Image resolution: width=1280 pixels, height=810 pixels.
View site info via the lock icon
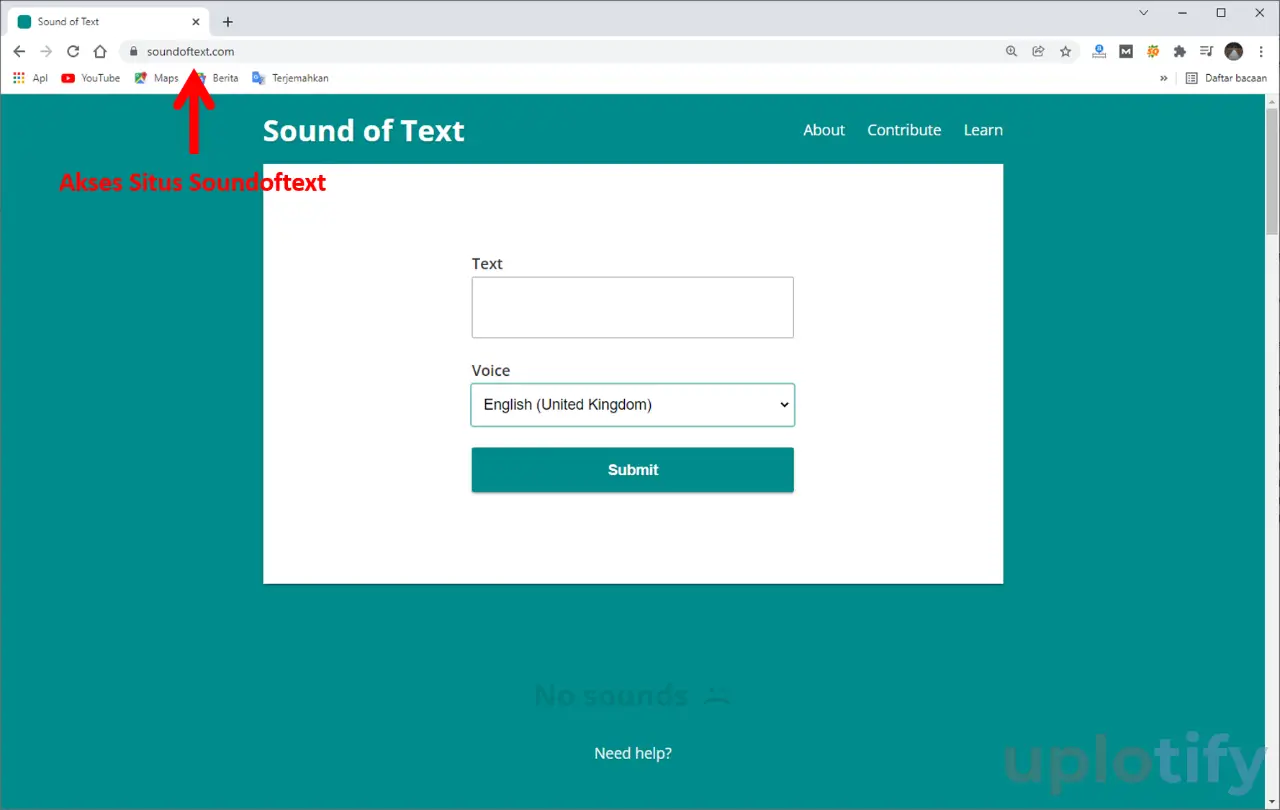point(132,51)
